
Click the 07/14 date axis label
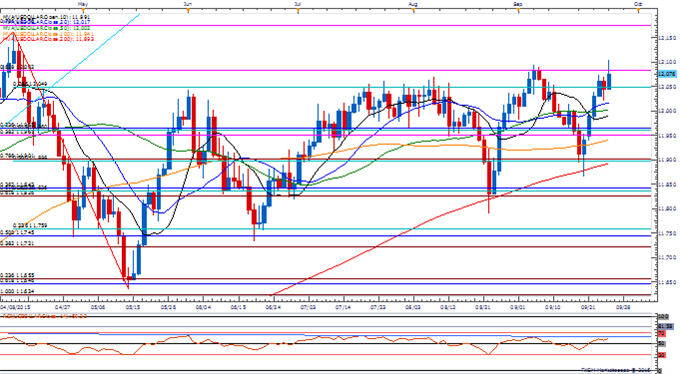point(343,306)
